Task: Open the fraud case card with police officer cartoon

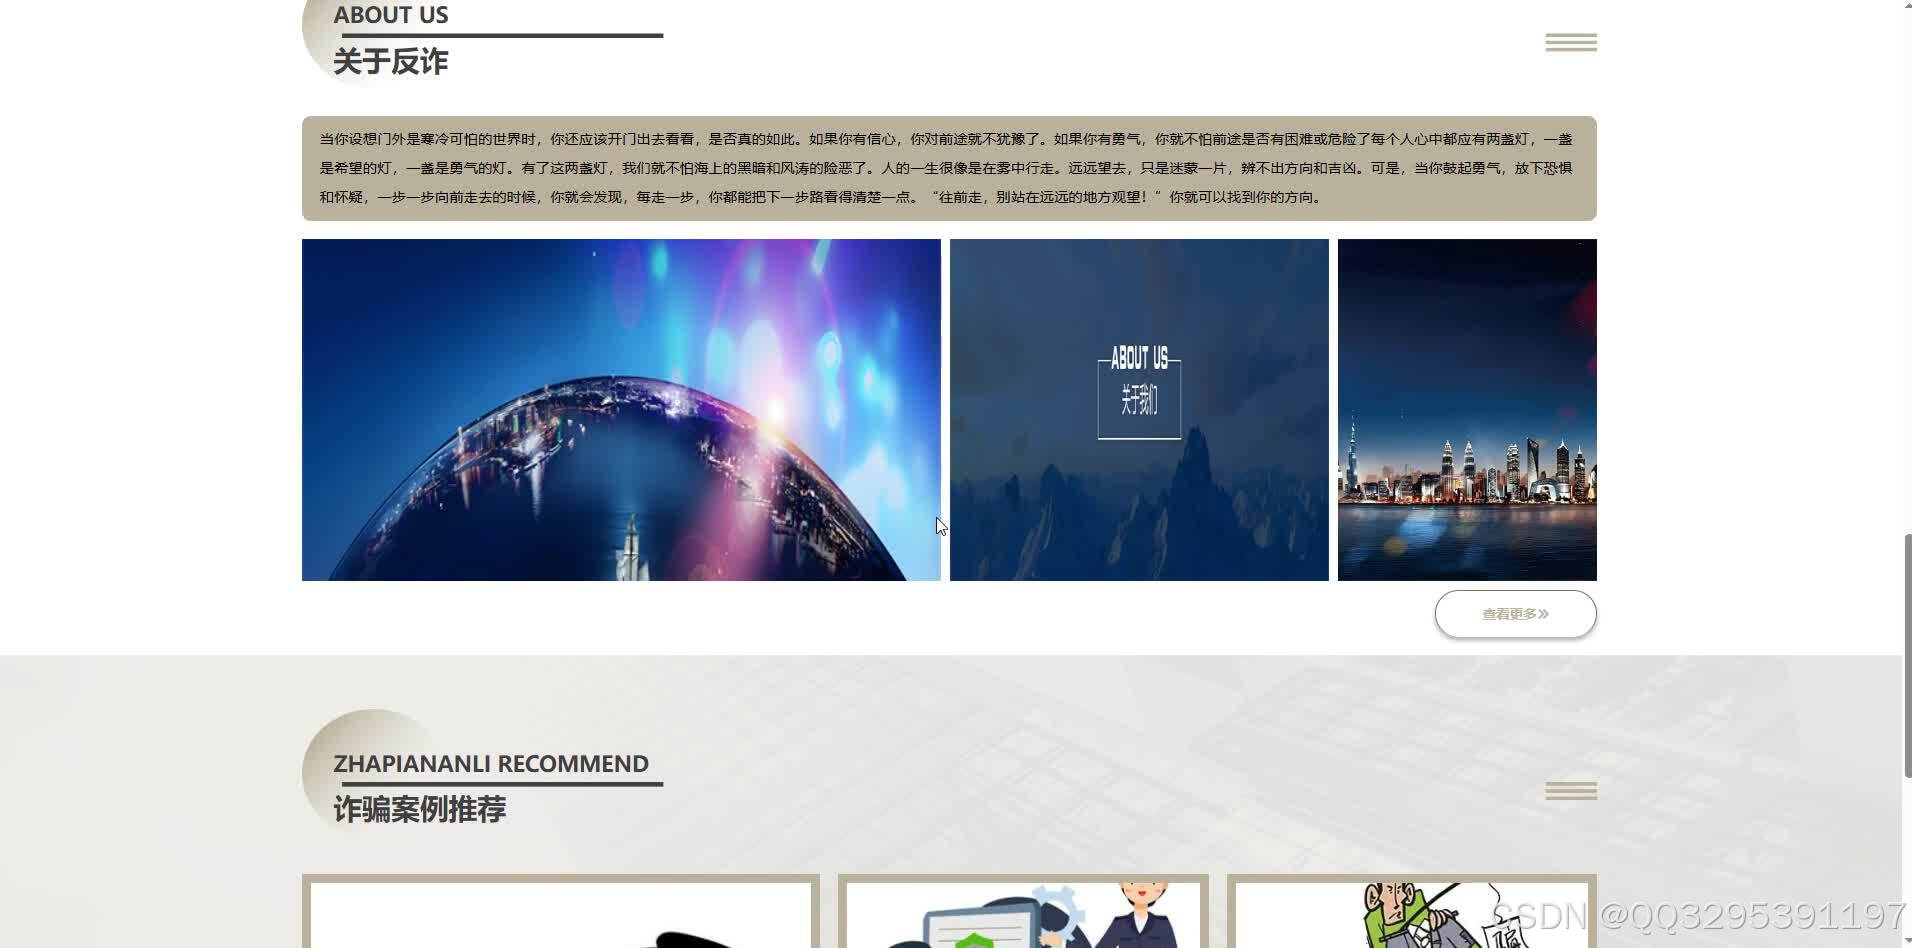Action: click(x=1023, y=912)
